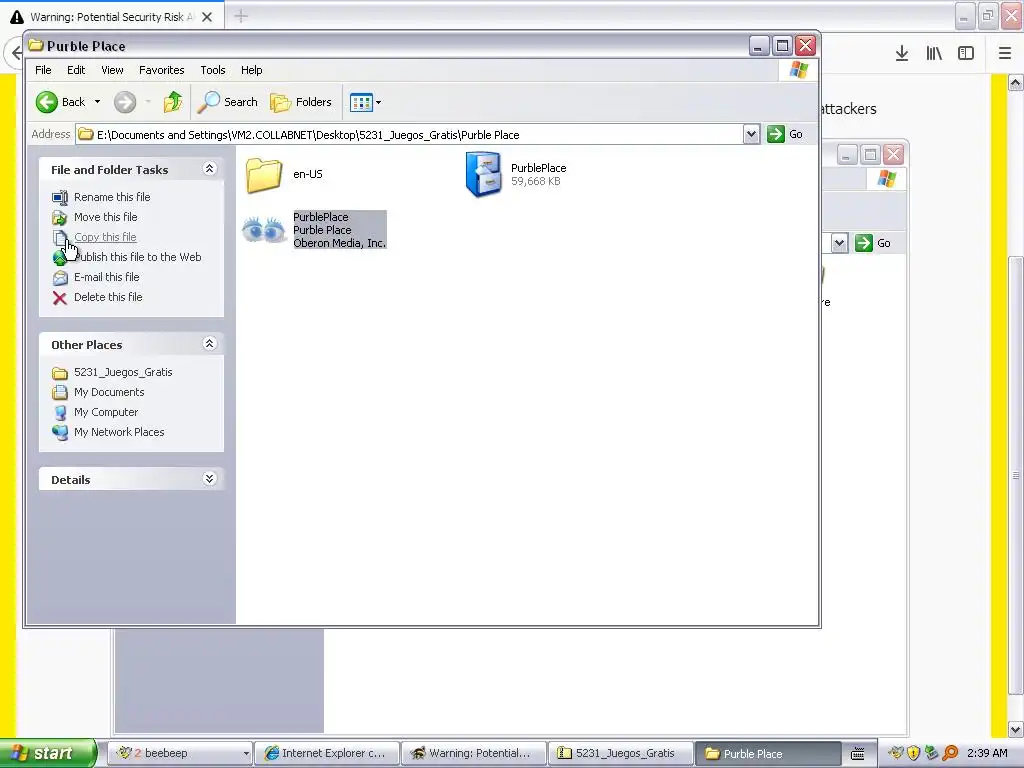The height and width of the screenshot is (768, 1024).
Task: Click the My Computer icon in Other Places
Action: tap(60, 413)
